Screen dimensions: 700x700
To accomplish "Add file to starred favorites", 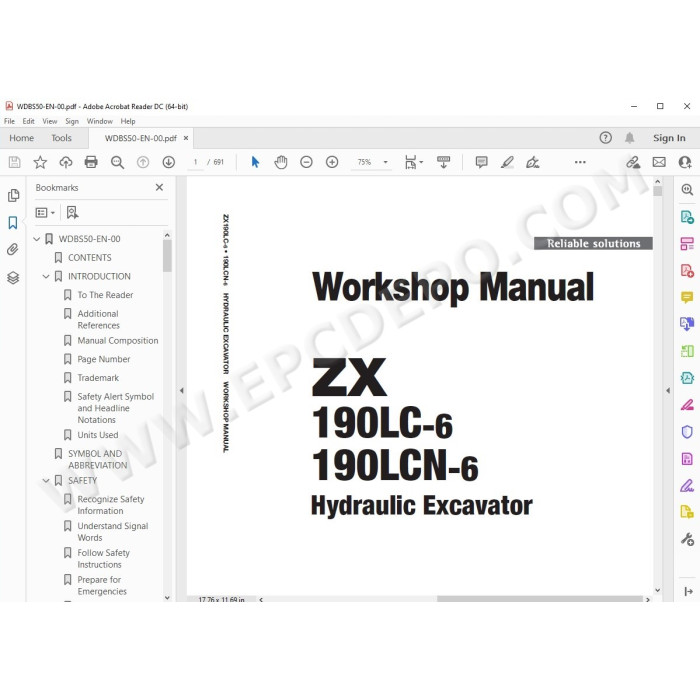I will pos(40,162).
